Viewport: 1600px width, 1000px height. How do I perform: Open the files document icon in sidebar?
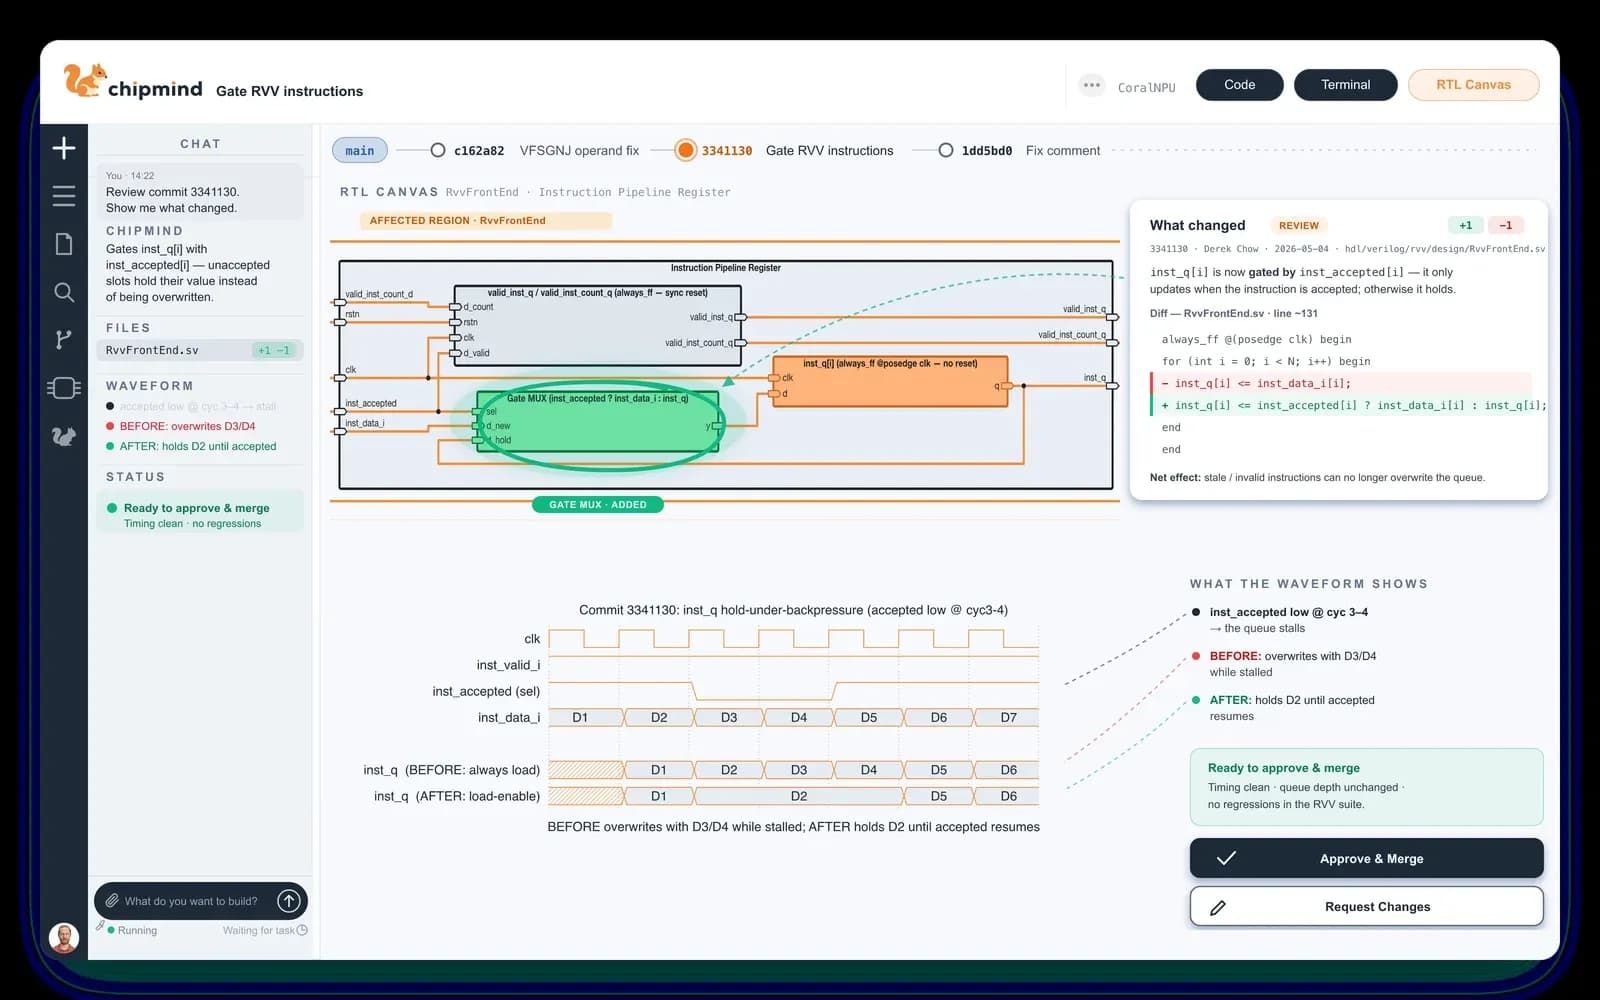[x=64, y=244]
